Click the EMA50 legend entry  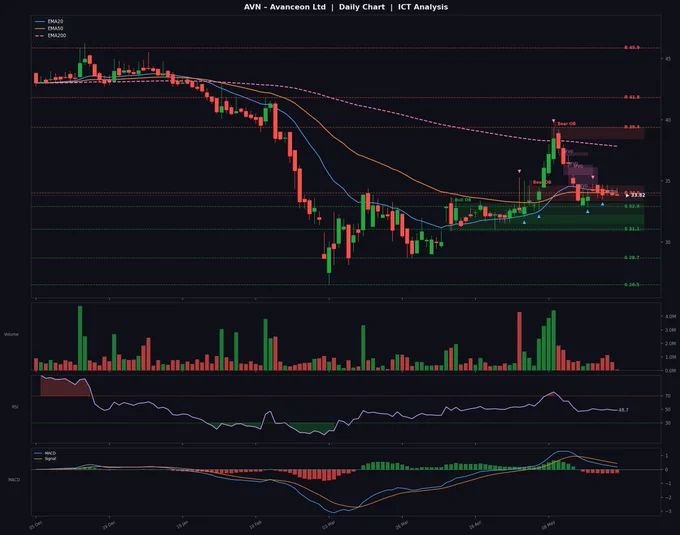point(49,28)
